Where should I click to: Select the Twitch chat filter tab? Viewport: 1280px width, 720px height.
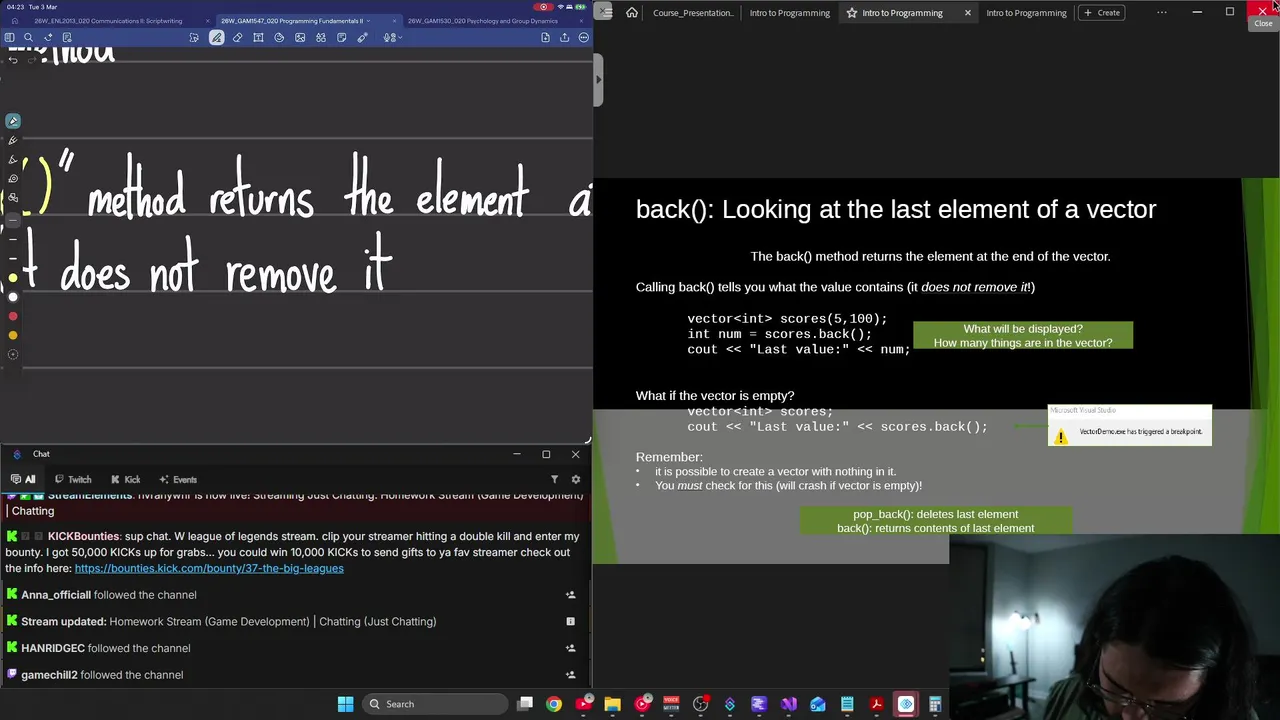click(73, 479)
